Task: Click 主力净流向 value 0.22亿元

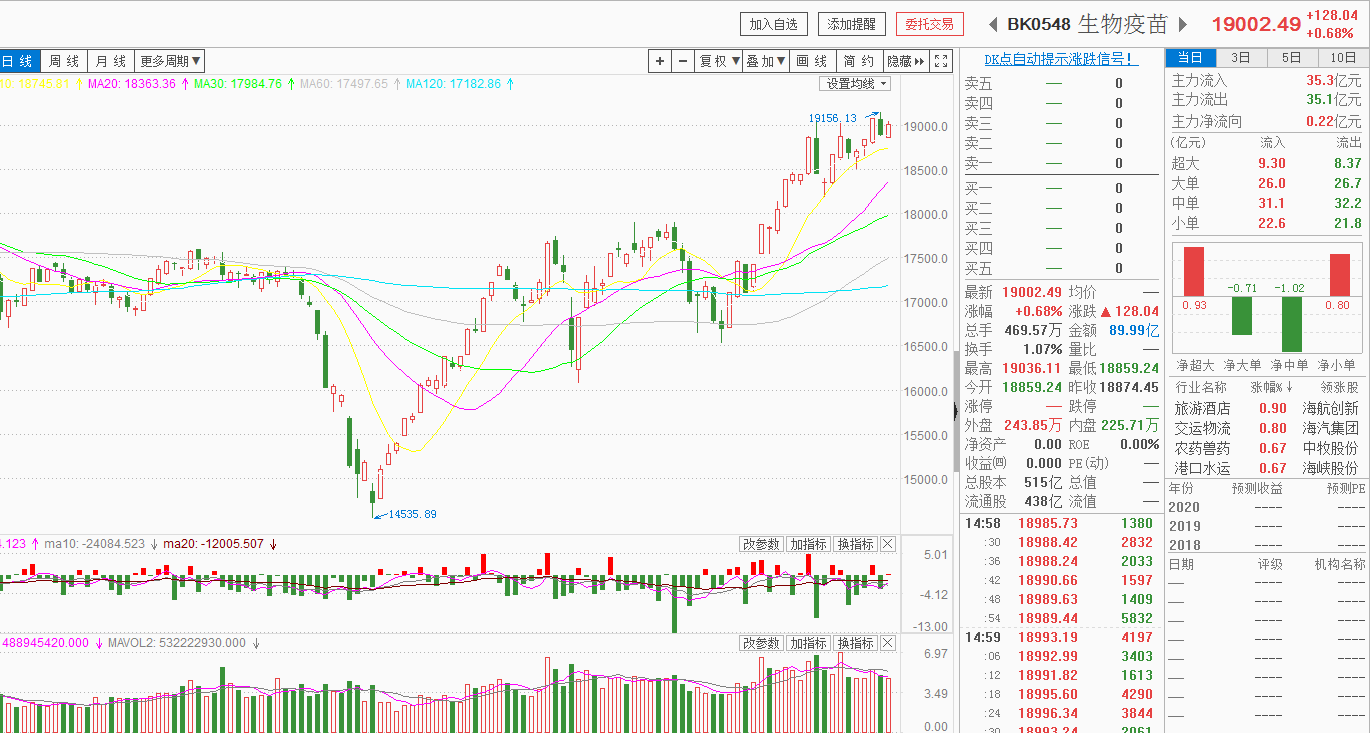Action: (1333, 121)
